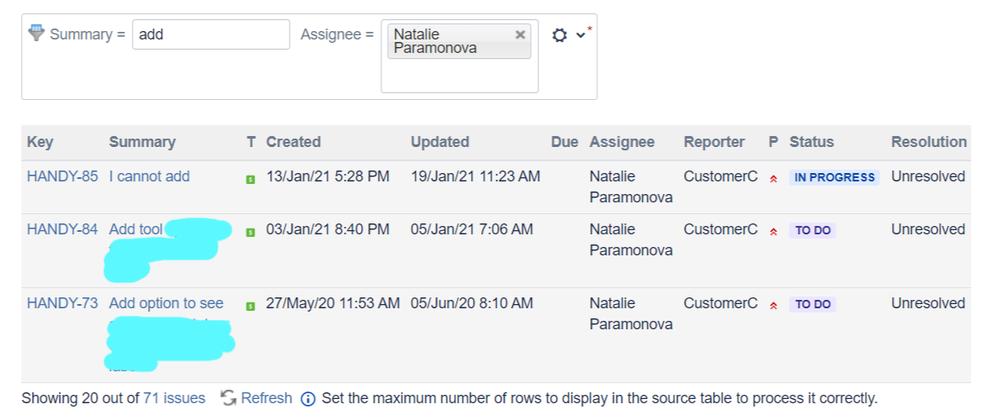Open issue HANDY-73 link
Image resolution: width=998 pixels, height=420 pixels.
pos(62,303)
